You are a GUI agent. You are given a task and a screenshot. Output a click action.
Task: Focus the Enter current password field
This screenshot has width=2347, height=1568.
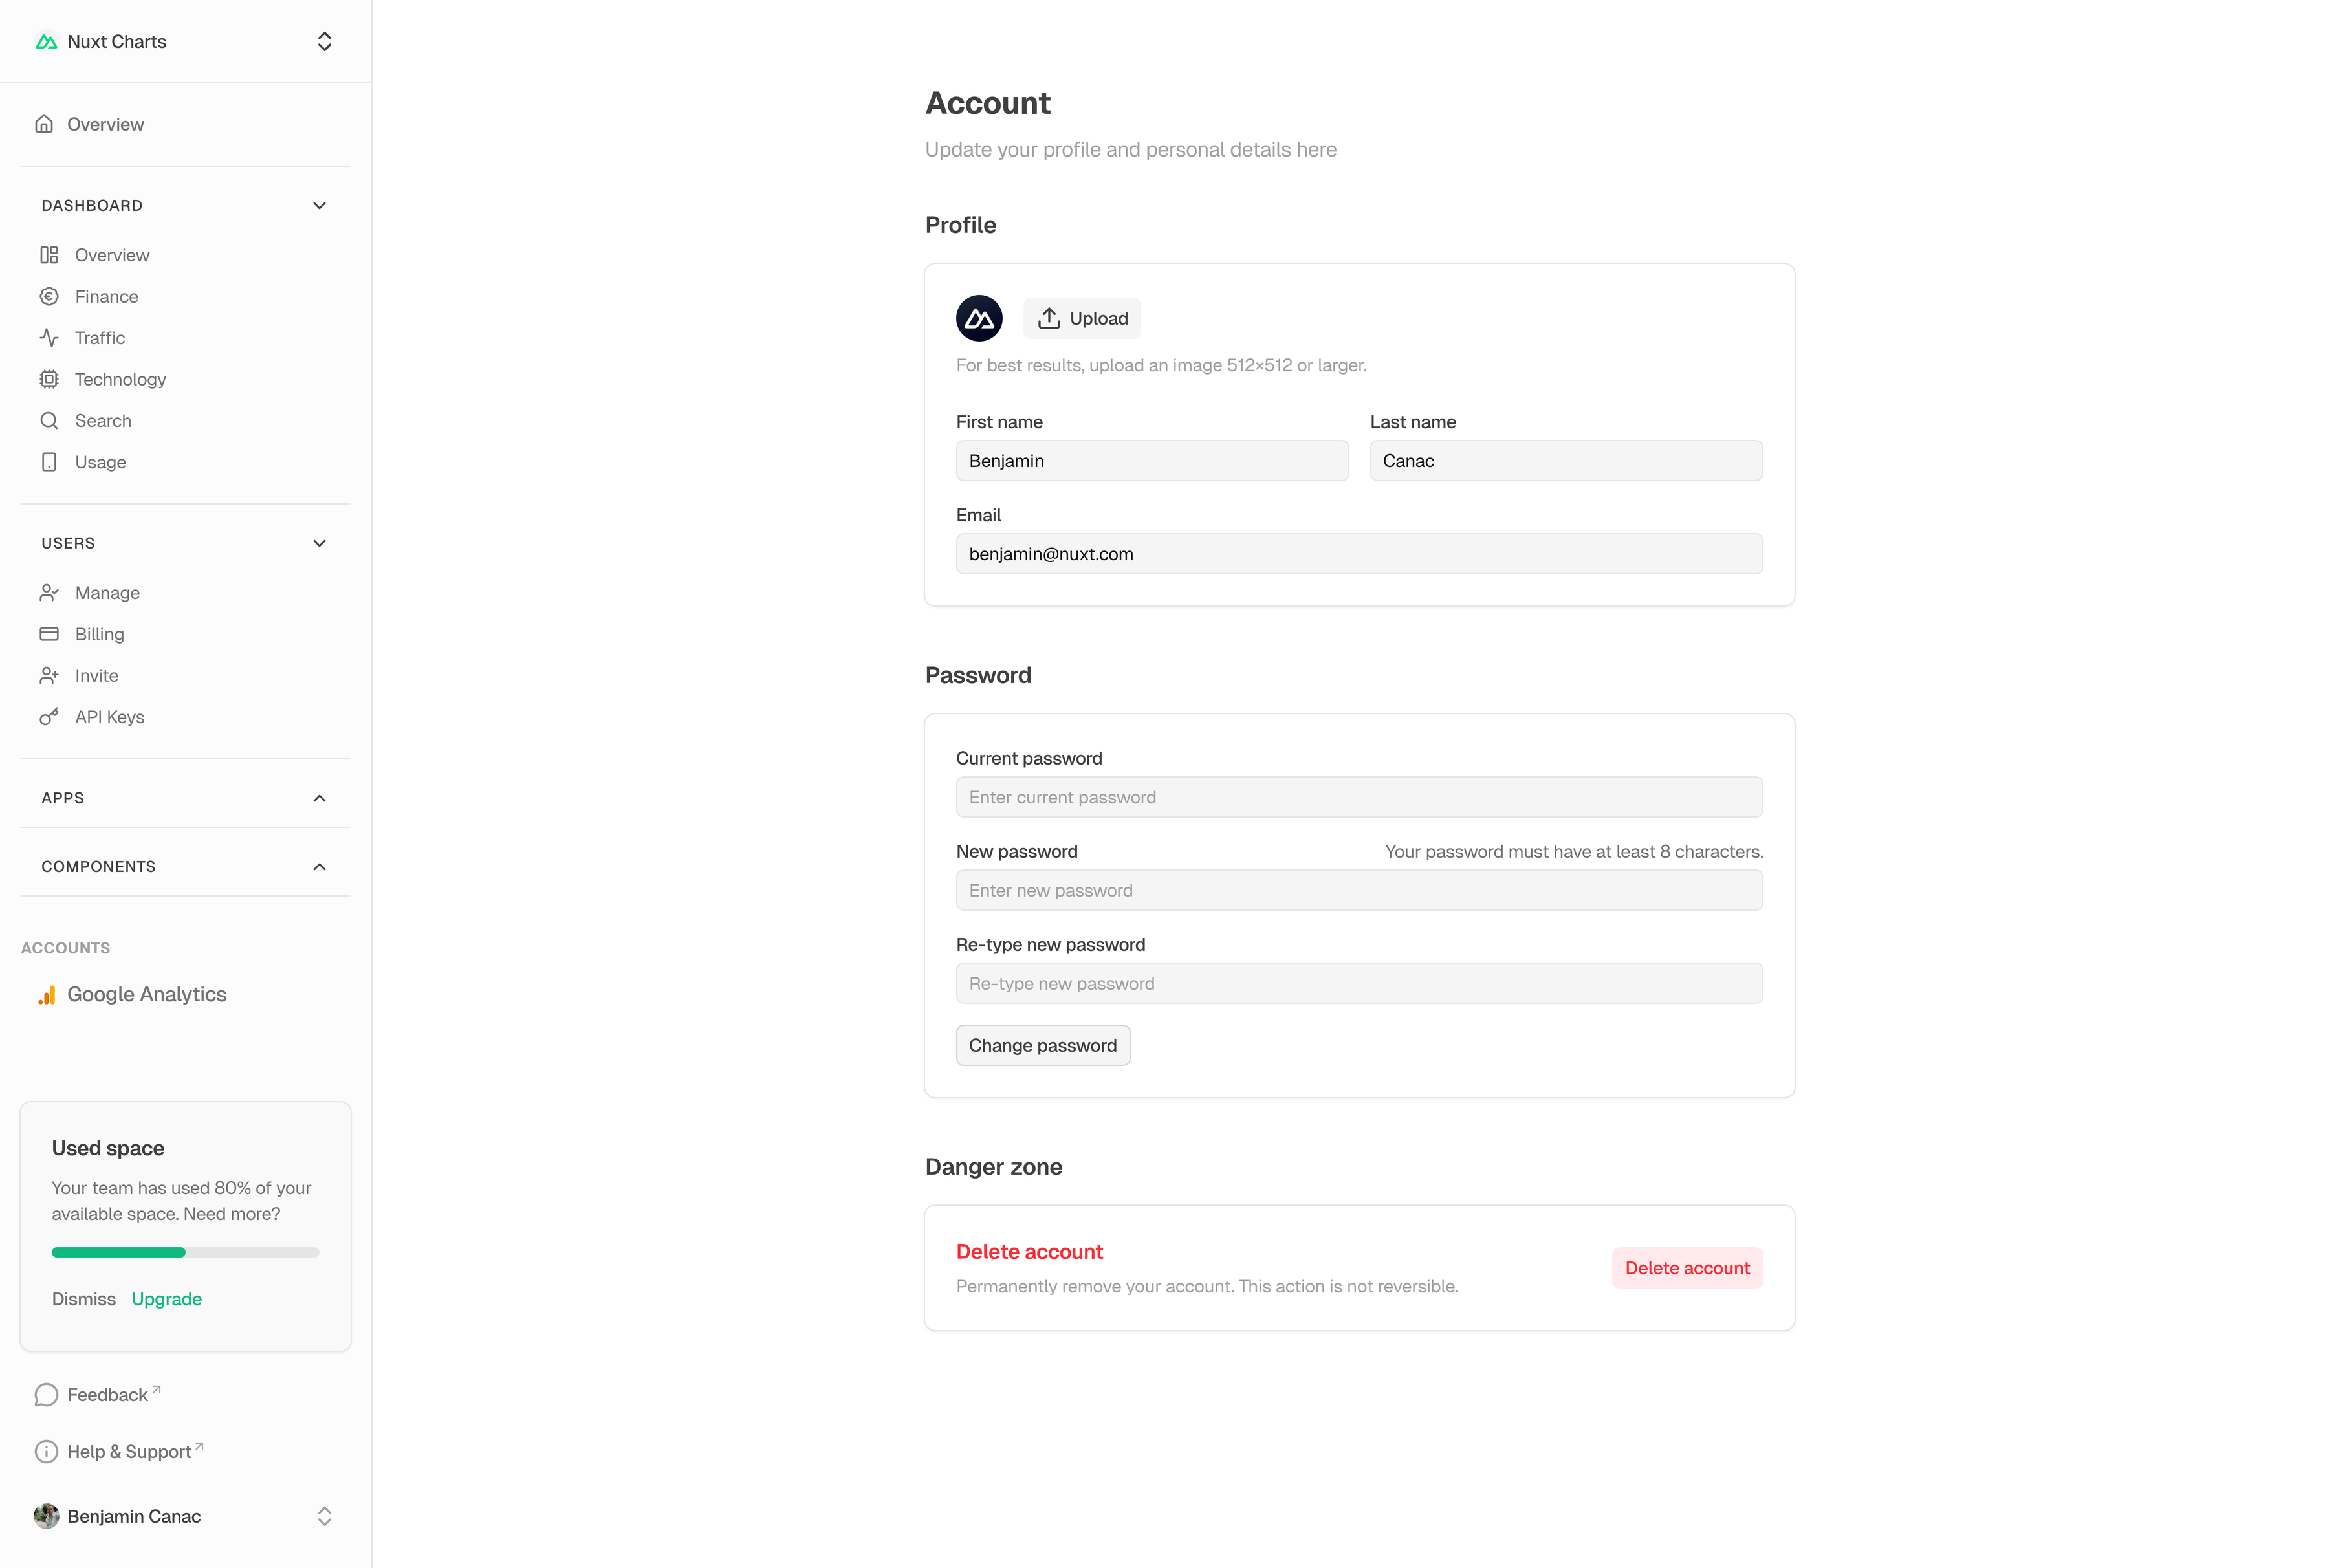[1359, 797]
